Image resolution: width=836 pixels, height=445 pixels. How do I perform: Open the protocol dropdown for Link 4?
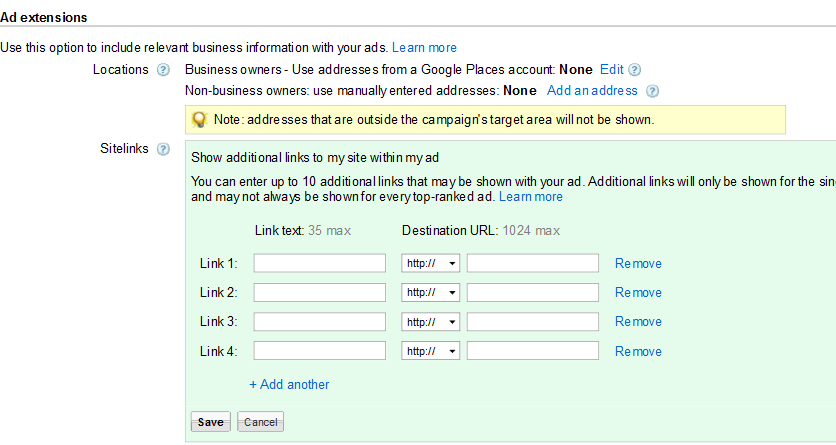click(430, 352)
